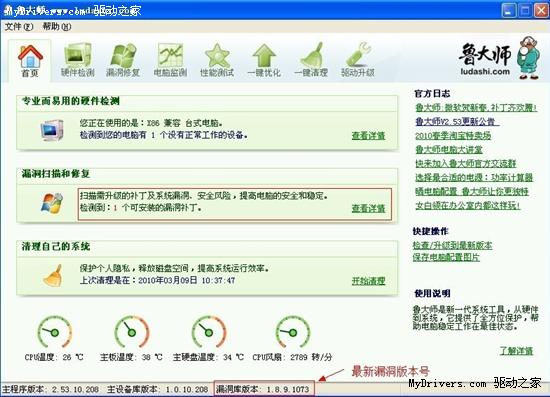Open 驱动升级 driver upgrade
The image size is (550, 397).
point(358,60)
